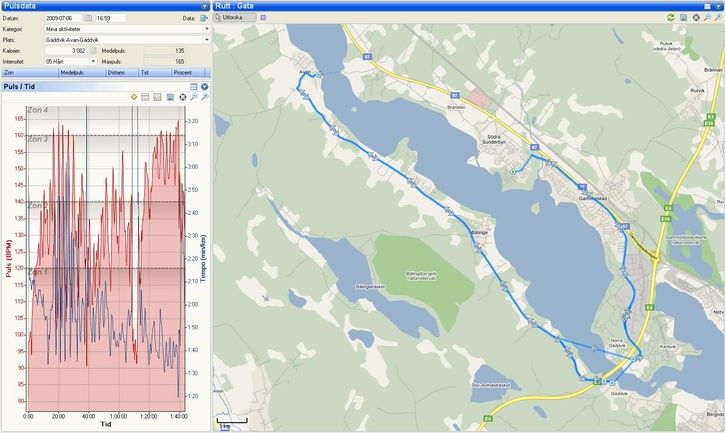The width and height of the screenshot is (725, 433).
Task: Click the horizontal split lines chart icon
Action: [145, 97]
